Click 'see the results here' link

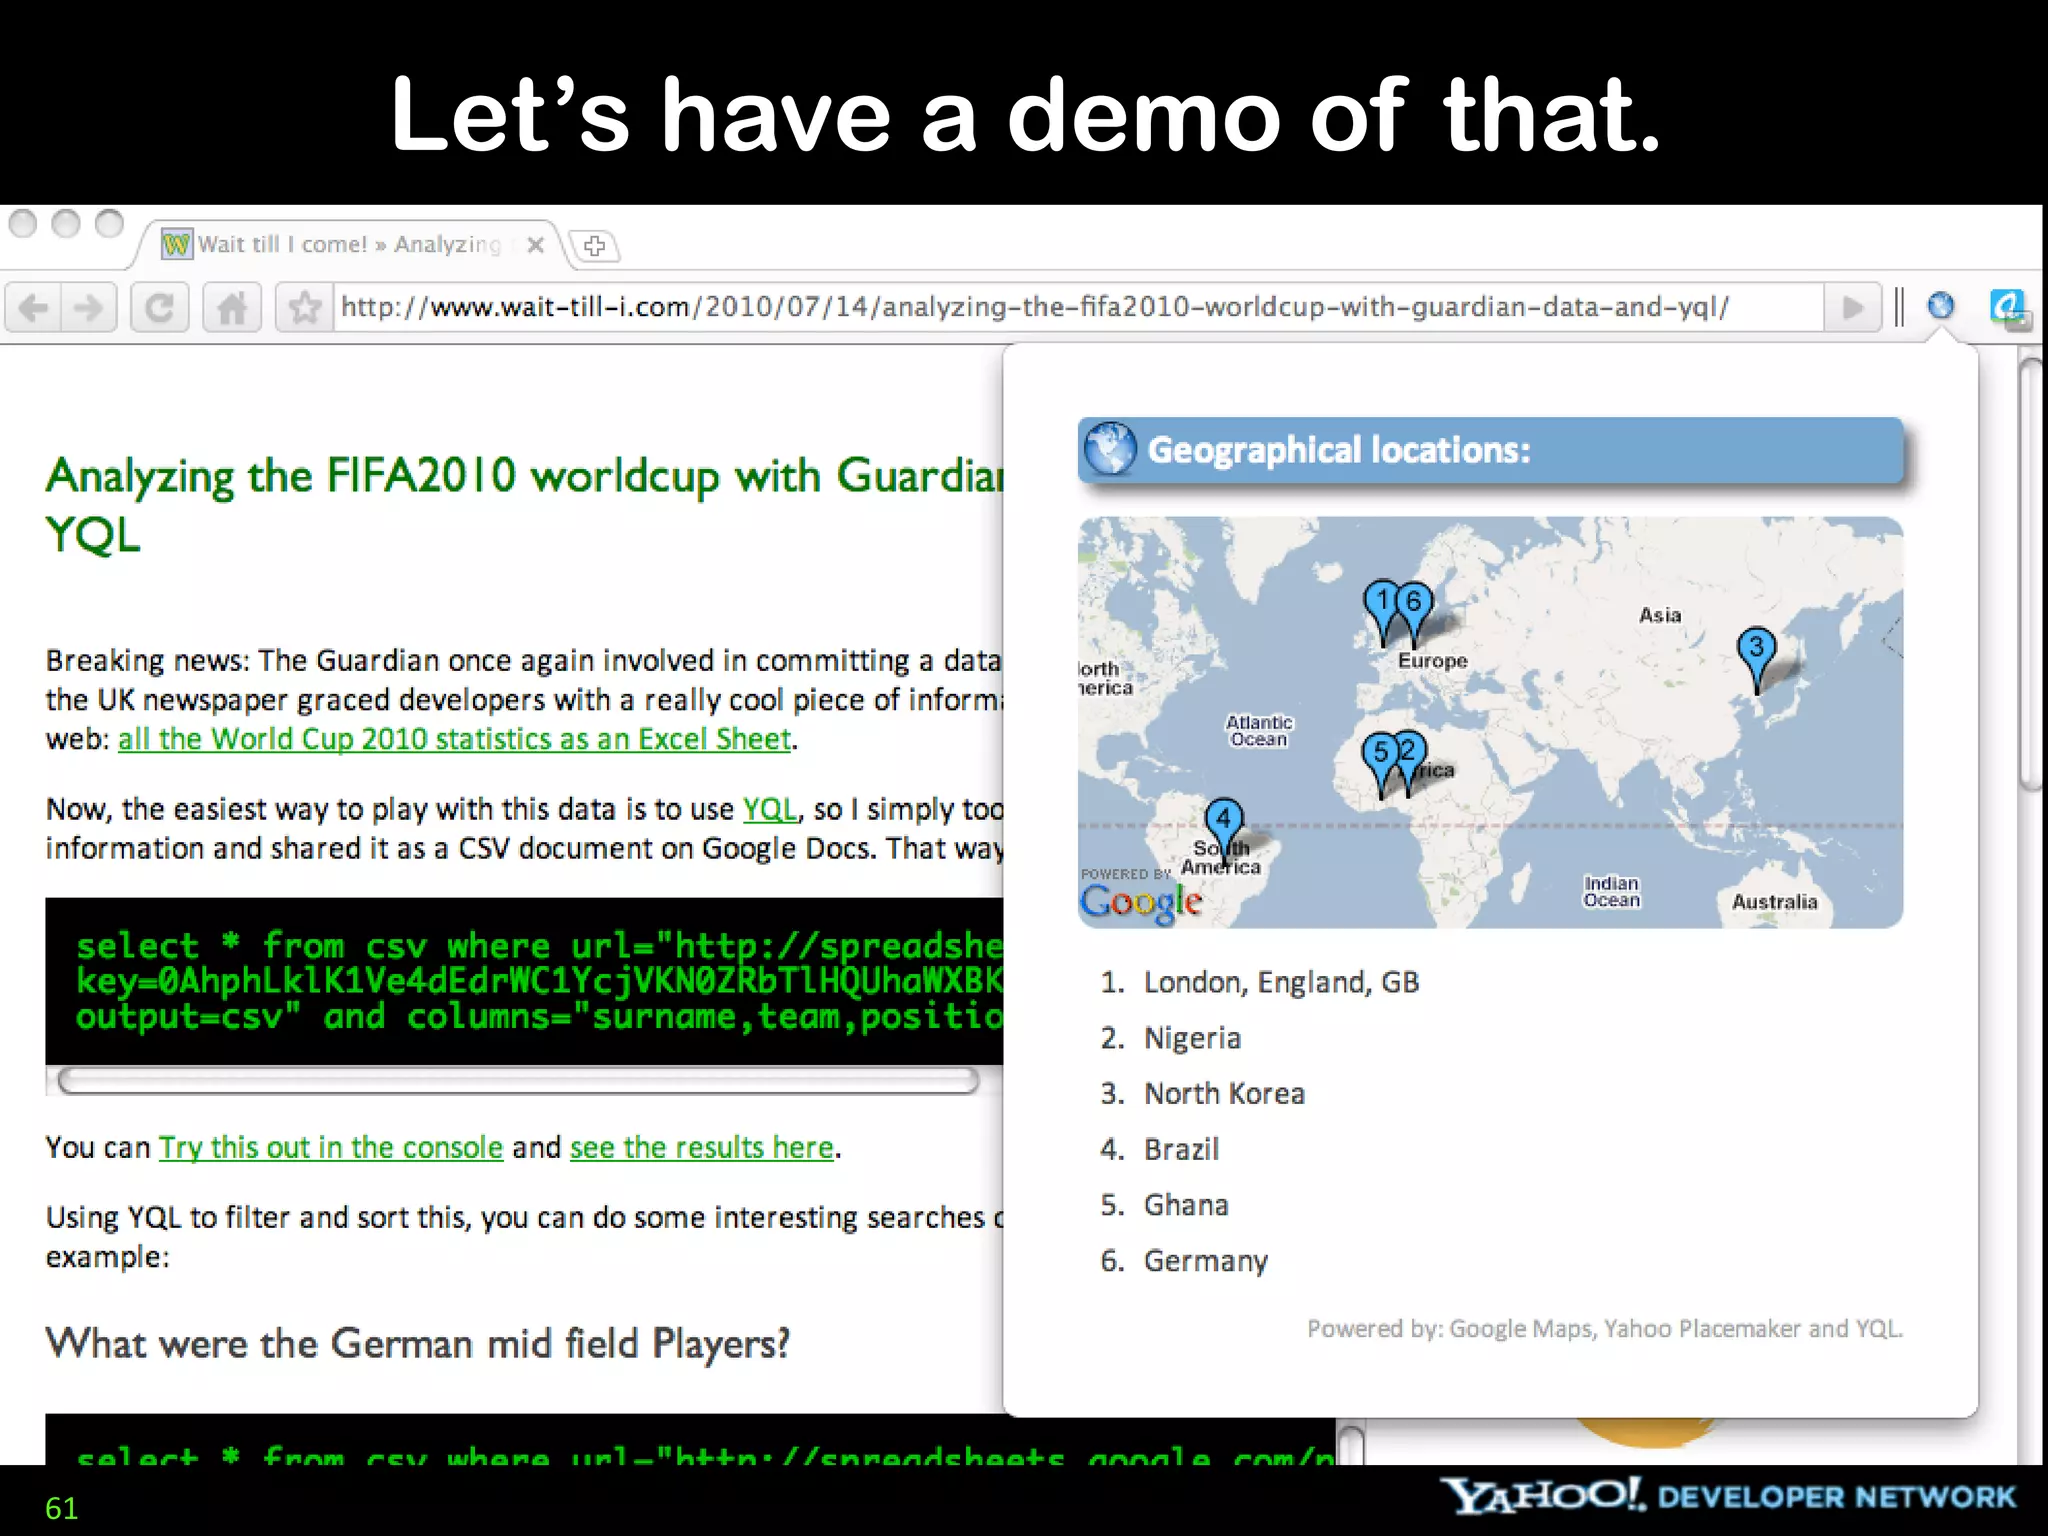(701, 1147)
